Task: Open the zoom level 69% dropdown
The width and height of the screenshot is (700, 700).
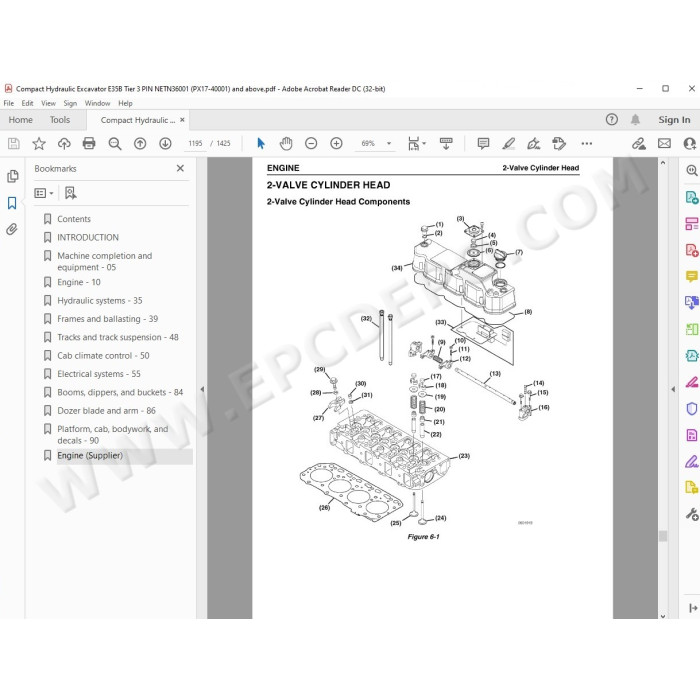Action: [389, 143]
